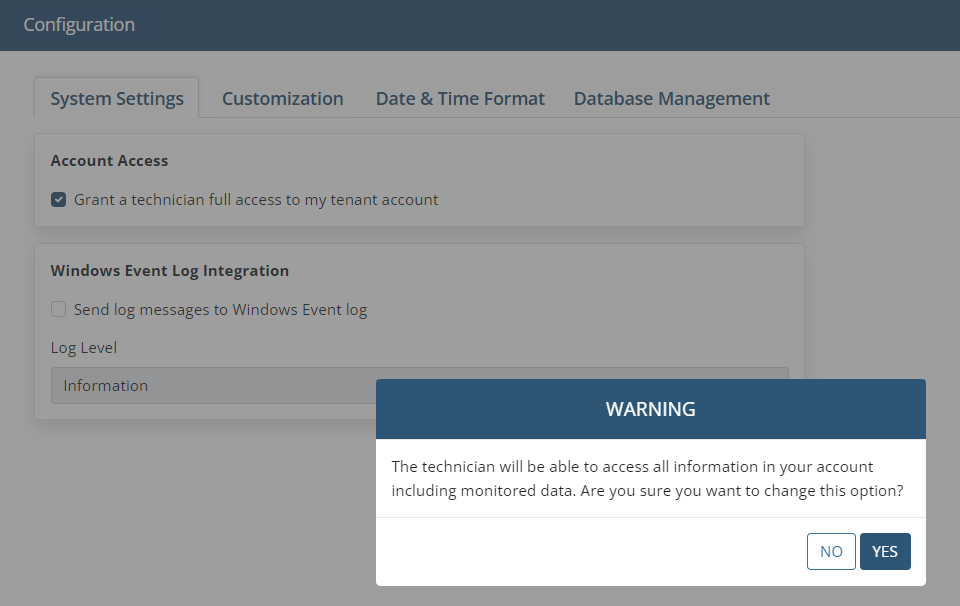Dismiss the warning with the NO button
Image resolution: width=960 pixels, height=606 pixels.
(x=831, y=552)
